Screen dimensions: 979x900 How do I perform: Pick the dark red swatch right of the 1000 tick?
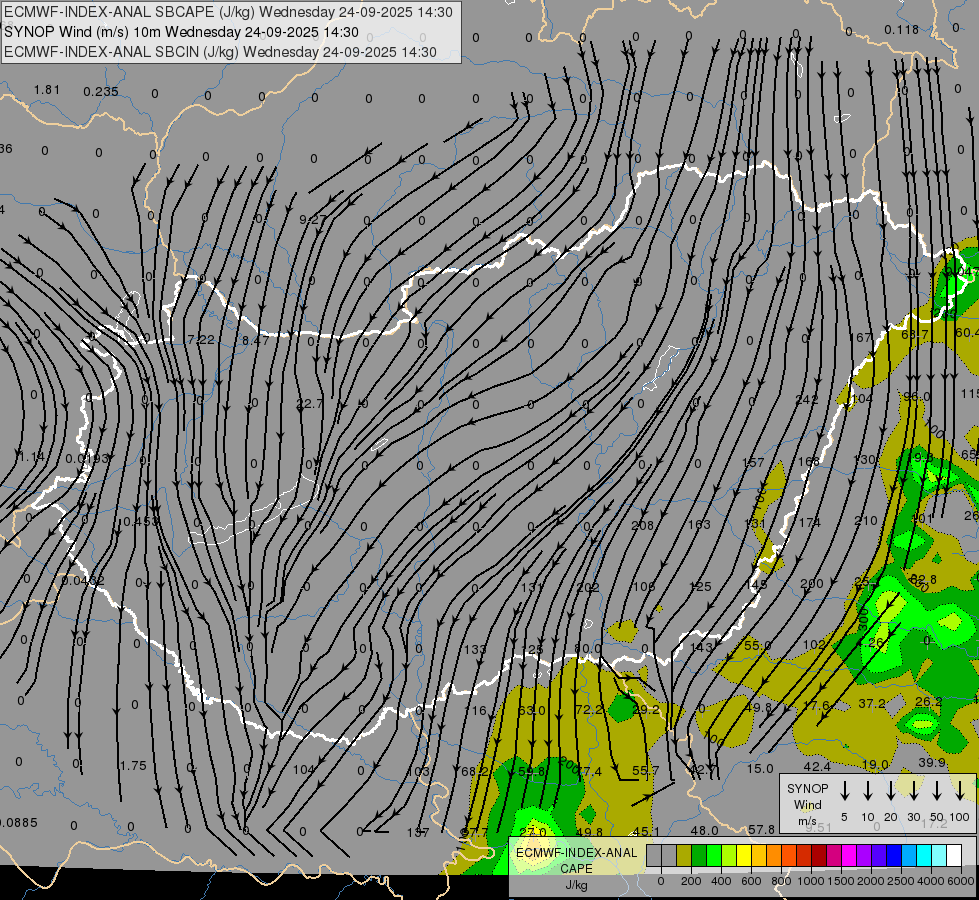(819, 855)
